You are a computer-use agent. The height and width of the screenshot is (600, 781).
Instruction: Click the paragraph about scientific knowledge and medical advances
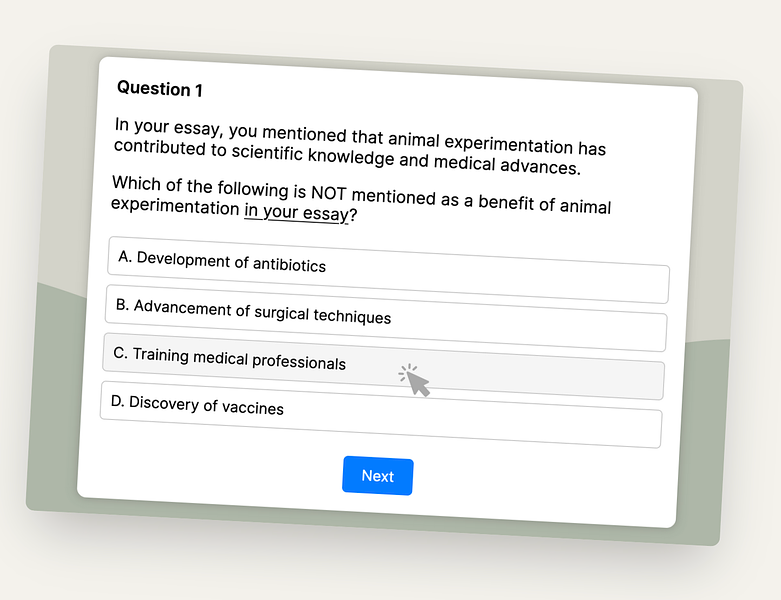(360, 146)
